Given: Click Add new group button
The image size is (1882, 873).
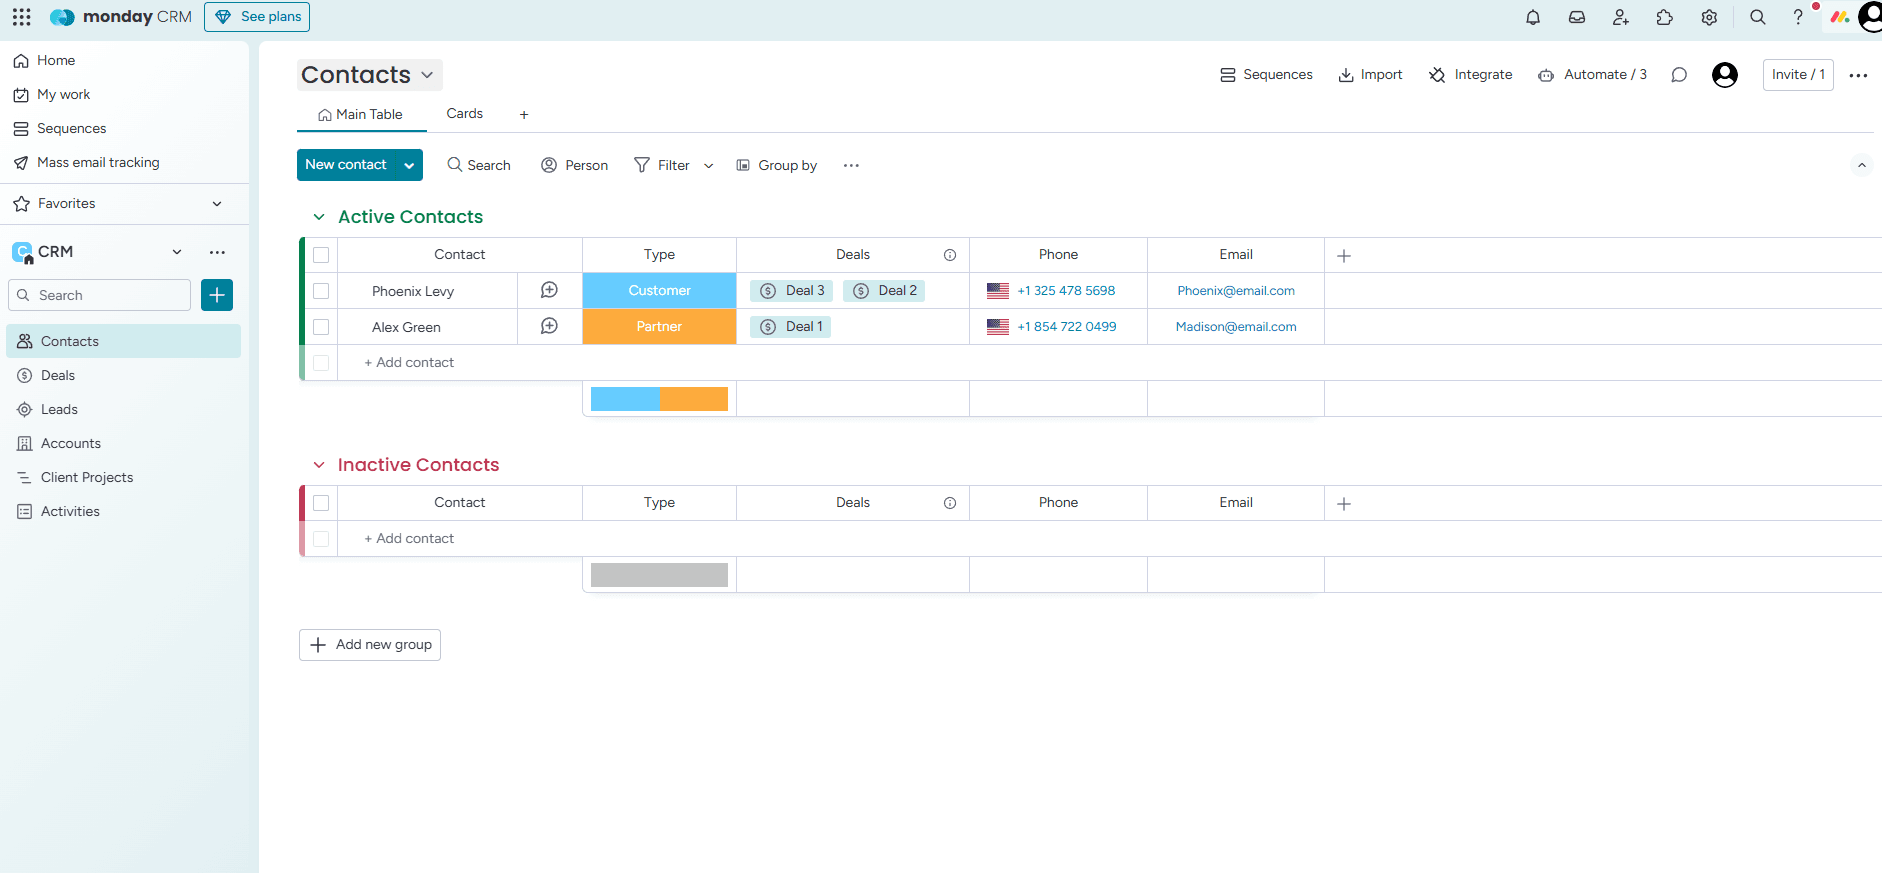Looking at the screenshot, I should click(370, 645).
